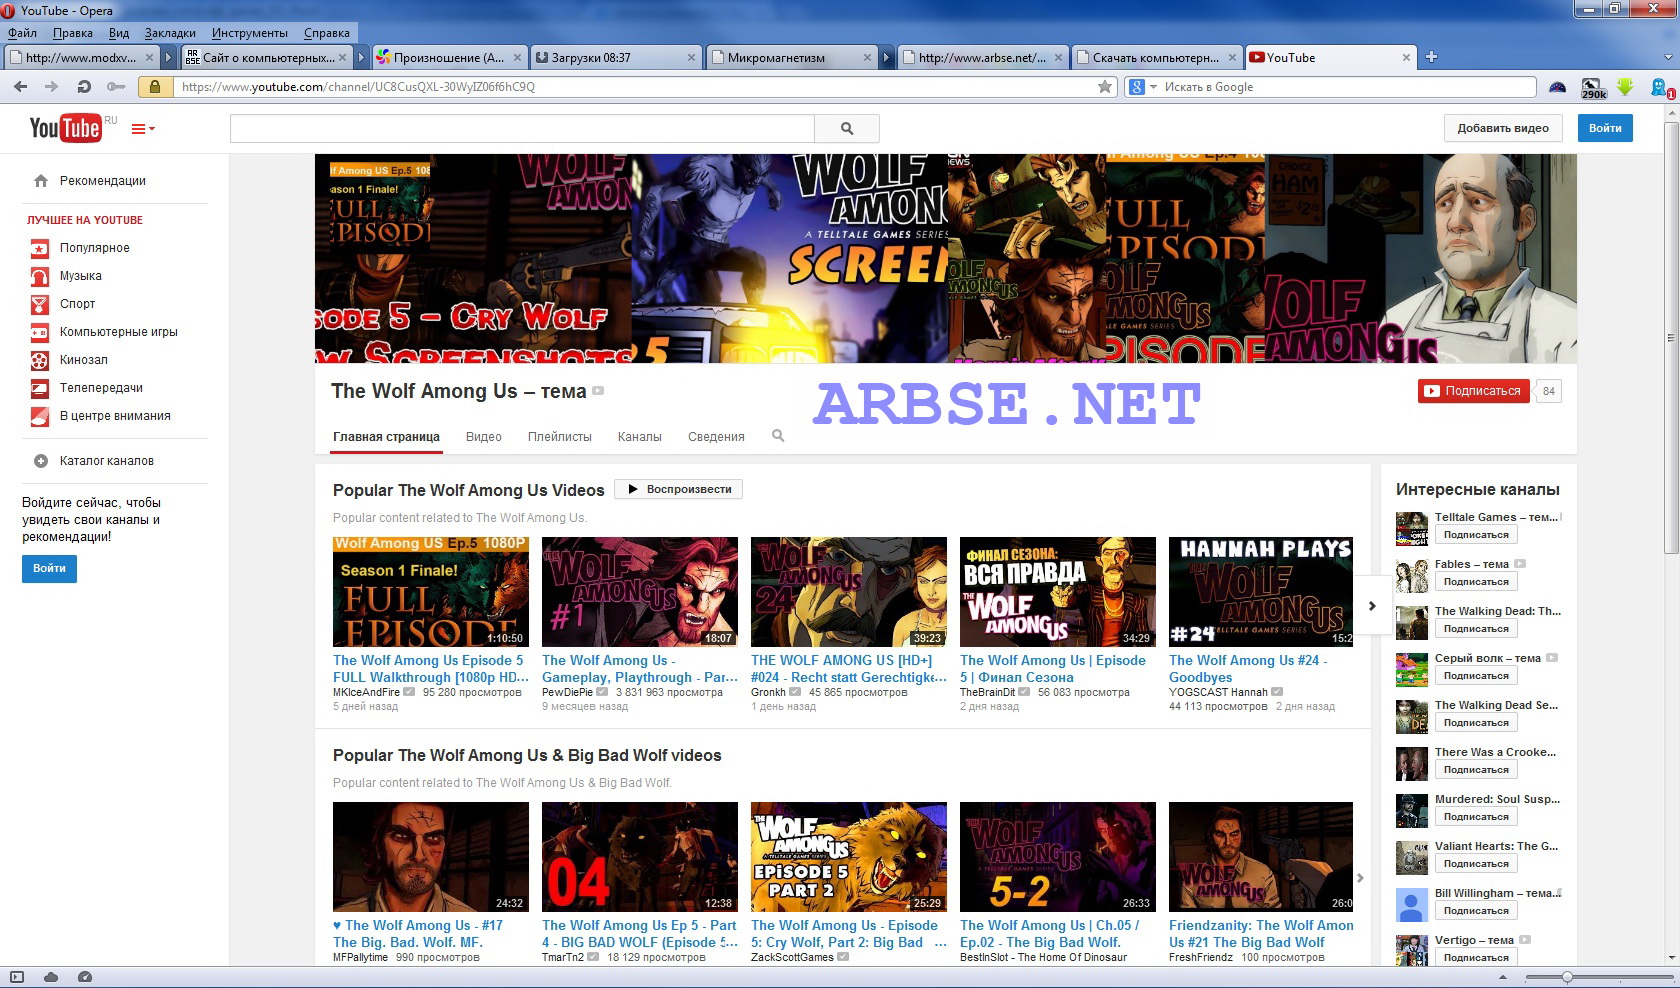Open Hannah Plays #24 video thumbnail
The width and height of the screenshot is (1680, 988).
pos(1260,592)
